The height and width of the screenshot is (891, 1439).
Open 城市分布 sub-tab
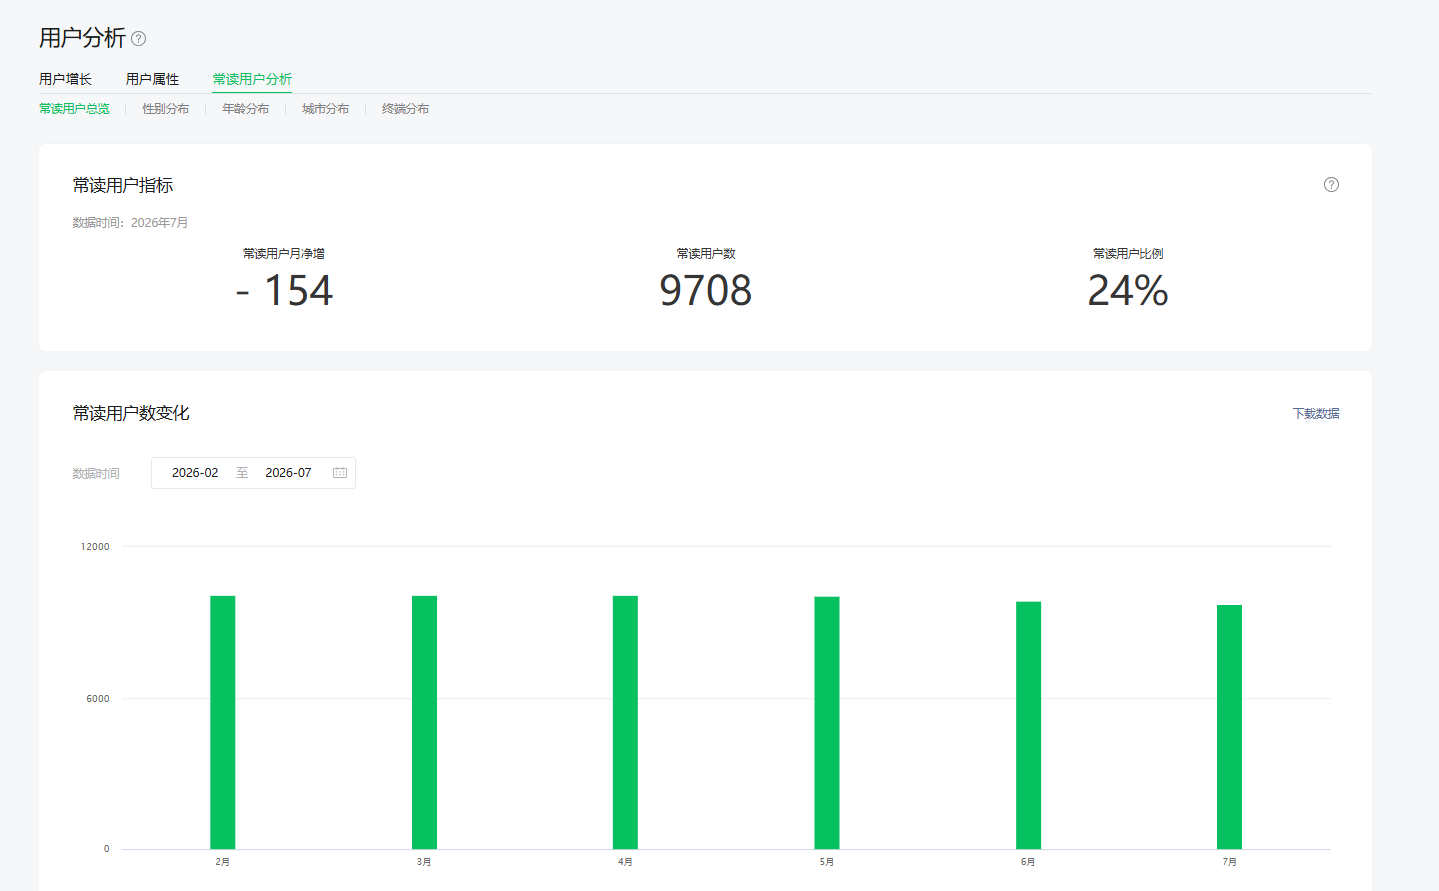tap(325, 109)
